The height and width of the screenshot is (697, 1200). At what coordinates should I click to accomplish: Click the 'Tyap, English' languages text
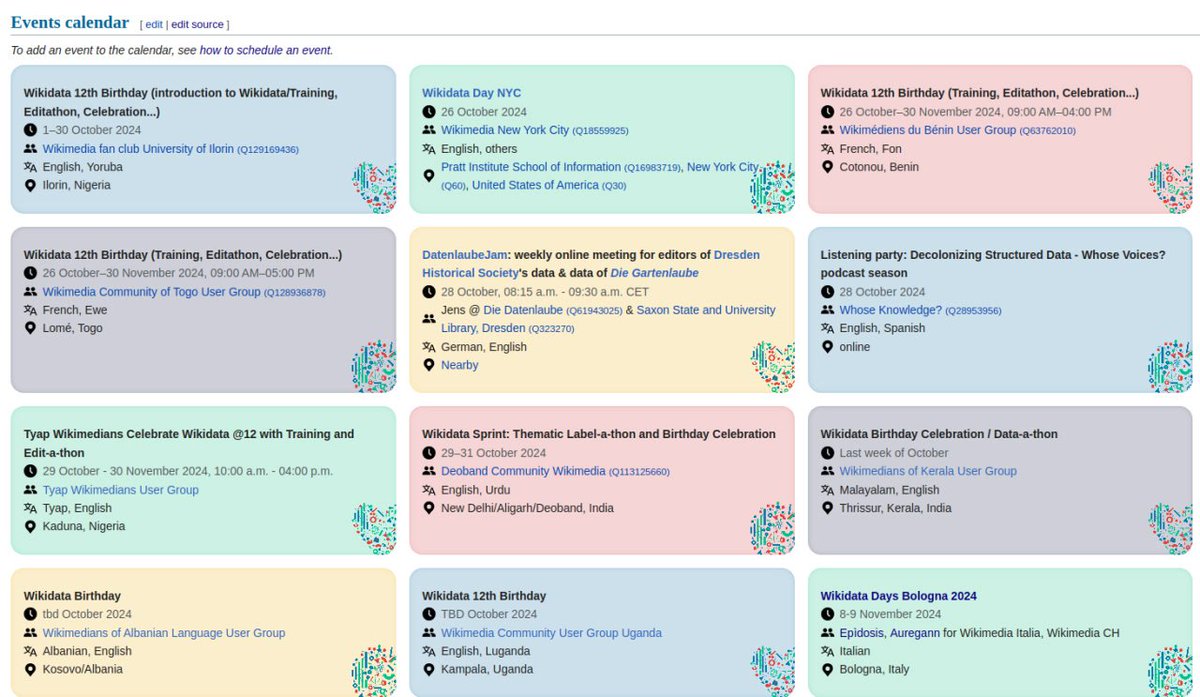[77, 508]
